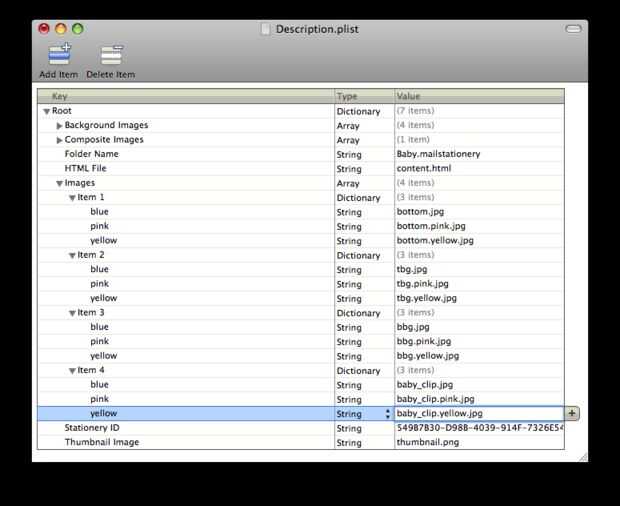Screen dimensions: 620x506
Task: Collapse the Item 2 dictionary
Action: 72,255
